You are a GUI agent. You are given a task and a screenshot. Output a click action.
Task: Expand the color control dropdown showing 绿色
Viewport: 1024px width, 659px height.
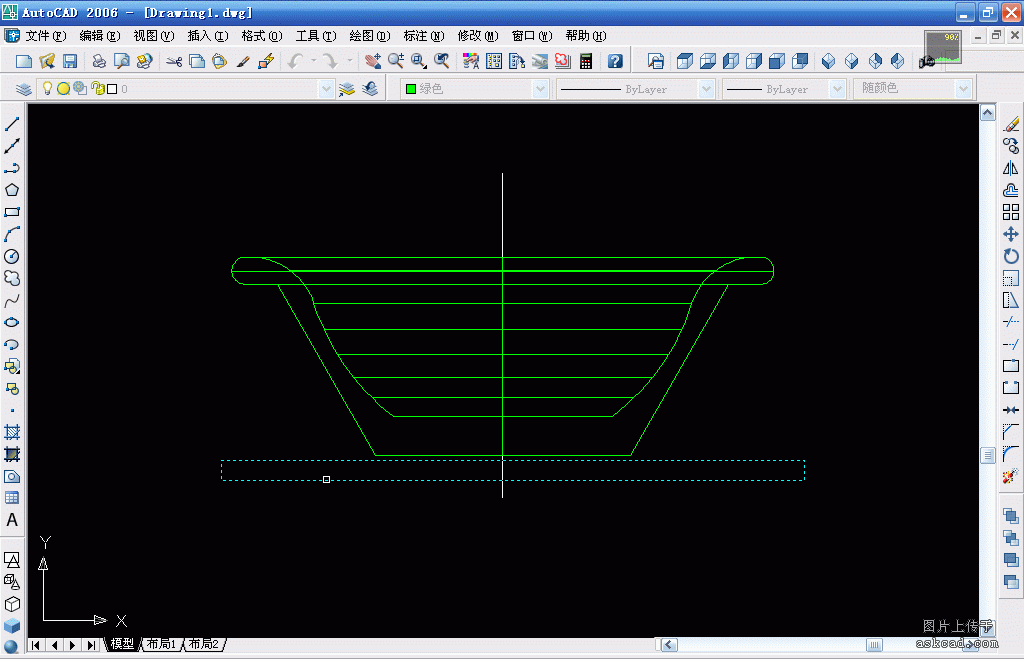point(540,89)
